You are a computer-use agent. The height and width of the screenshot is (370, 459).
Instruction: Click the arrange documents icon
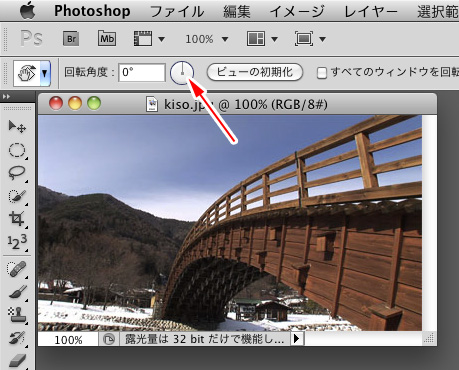click(x=256, y=39)
